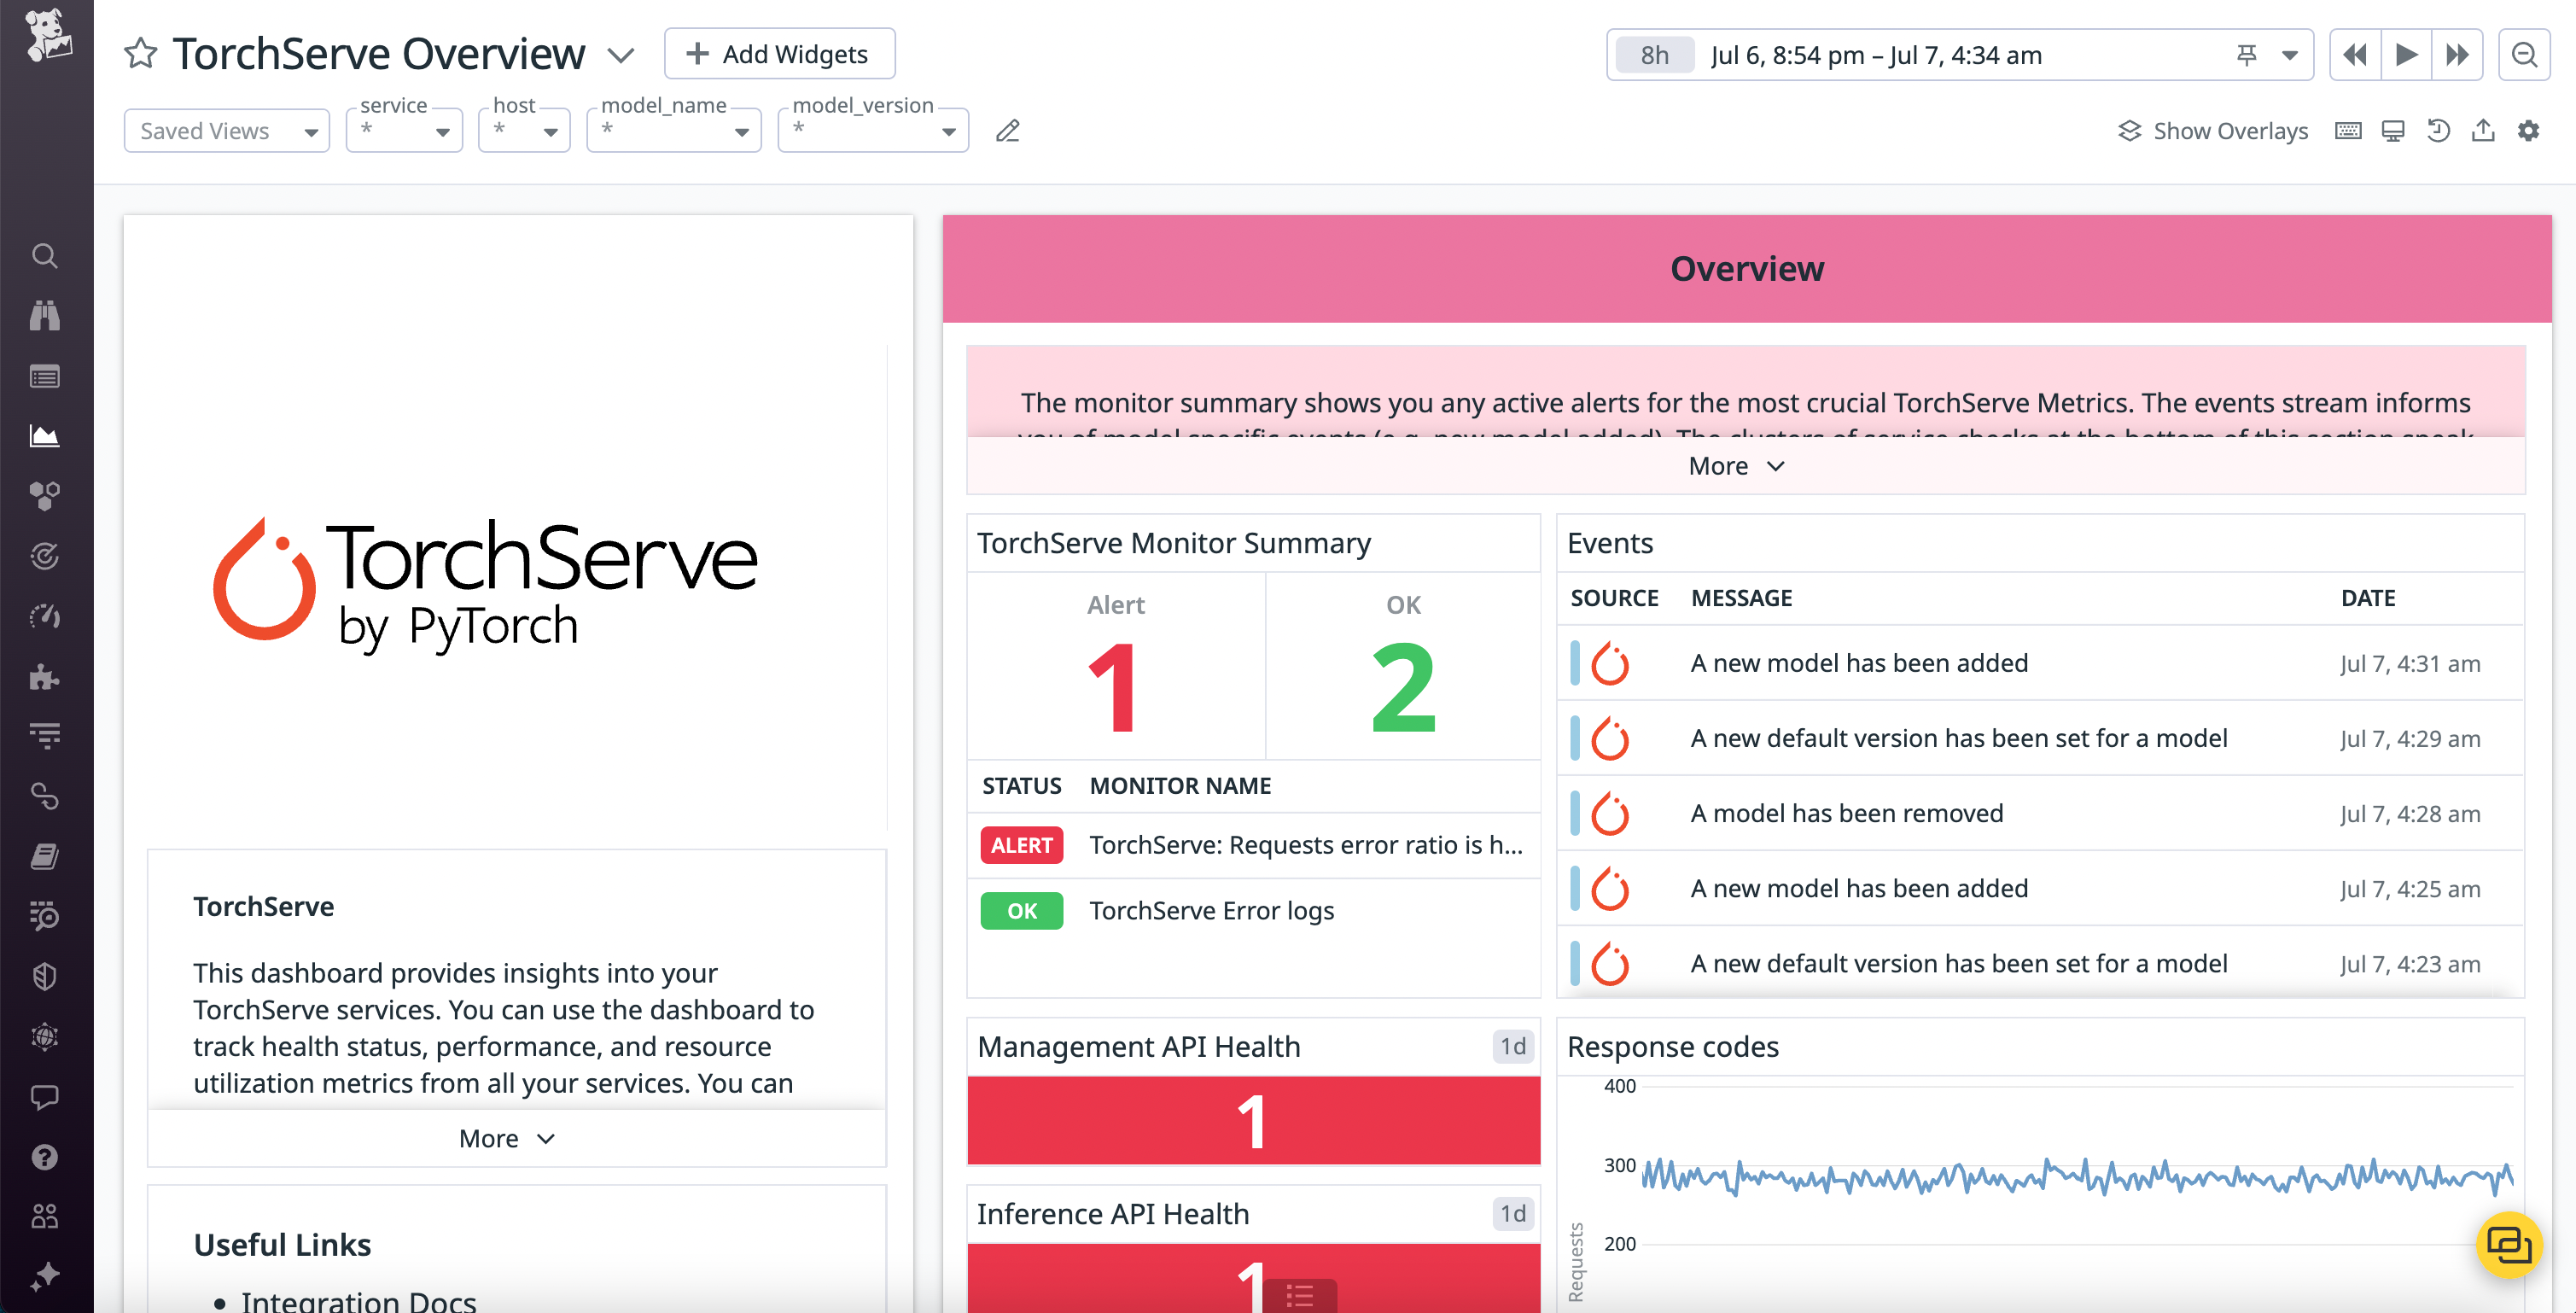Open the Notebooks book icon in sidebar

tap(45, 856)
